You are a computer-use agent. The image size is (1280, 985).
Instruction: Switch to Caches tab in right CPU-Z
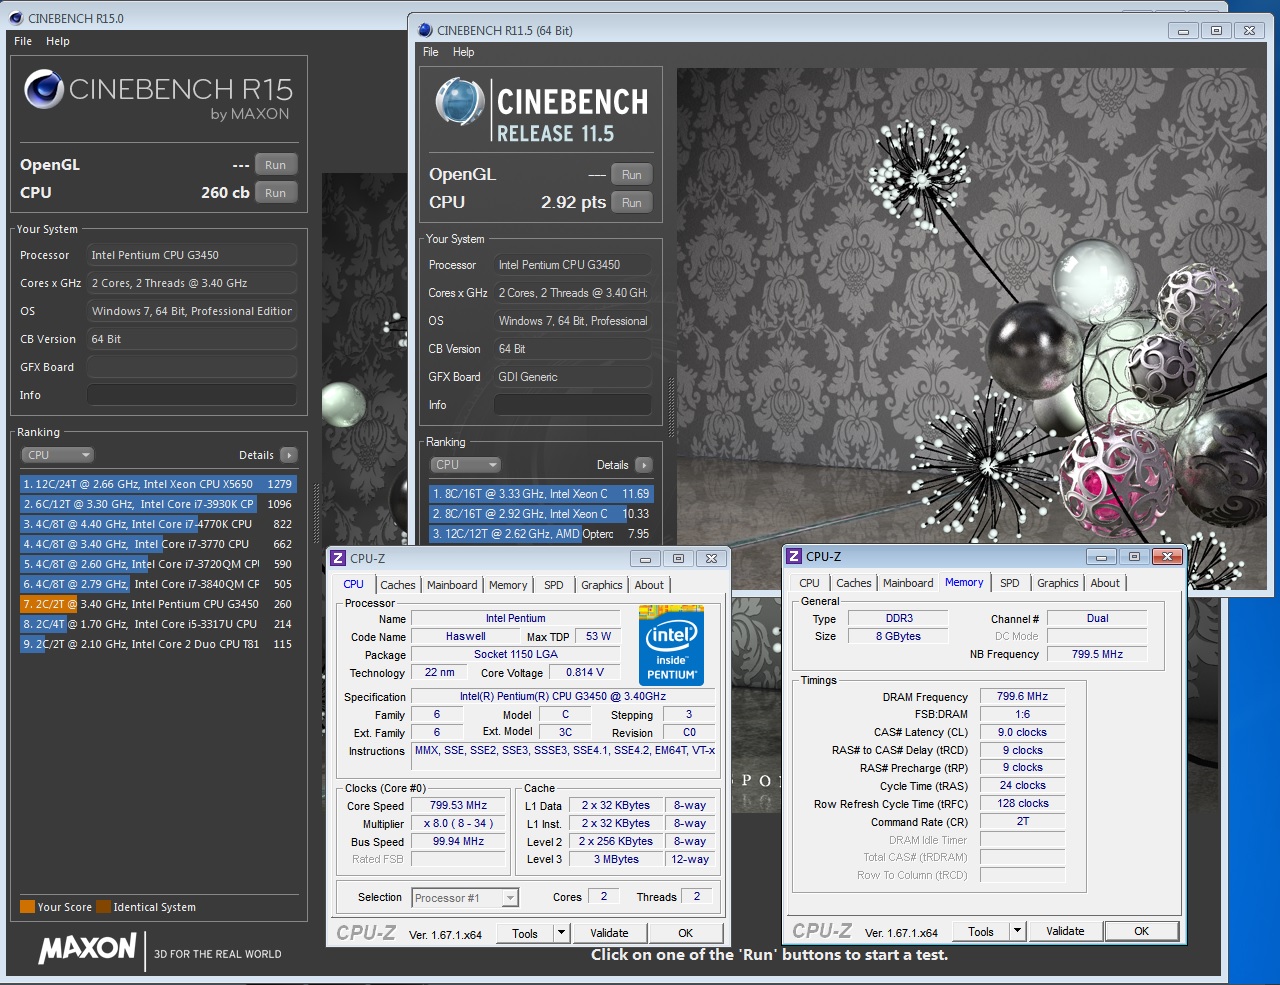click(x=854, y=583)
